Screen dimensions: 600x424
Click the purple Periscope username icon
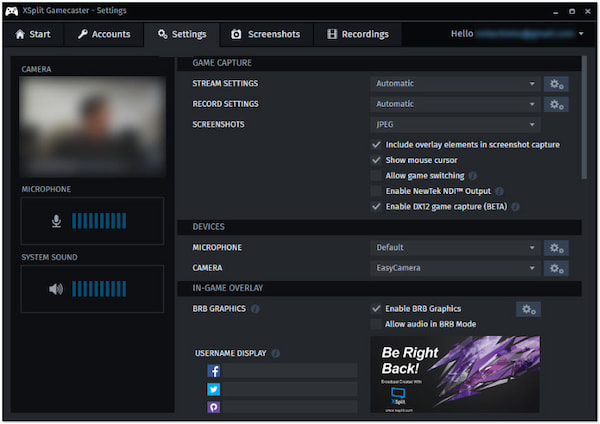tap(214, 407)
